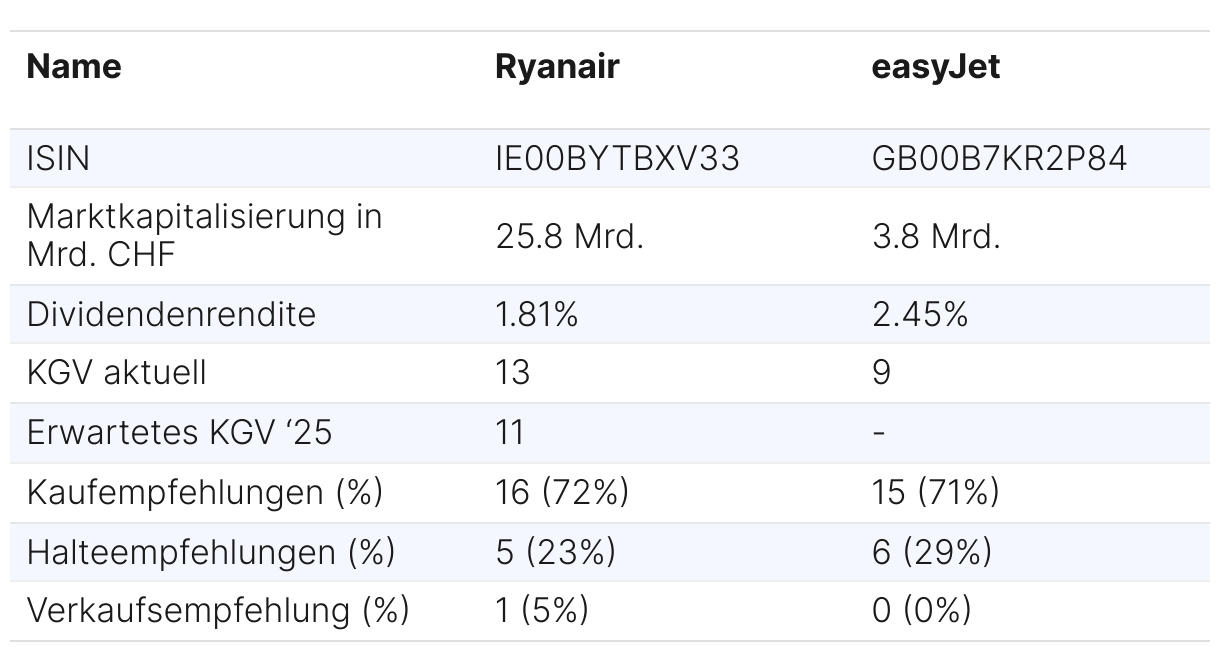1220x652 pixels.
Task: Select the 1.81% dividend yield cell
Action: 537,314
